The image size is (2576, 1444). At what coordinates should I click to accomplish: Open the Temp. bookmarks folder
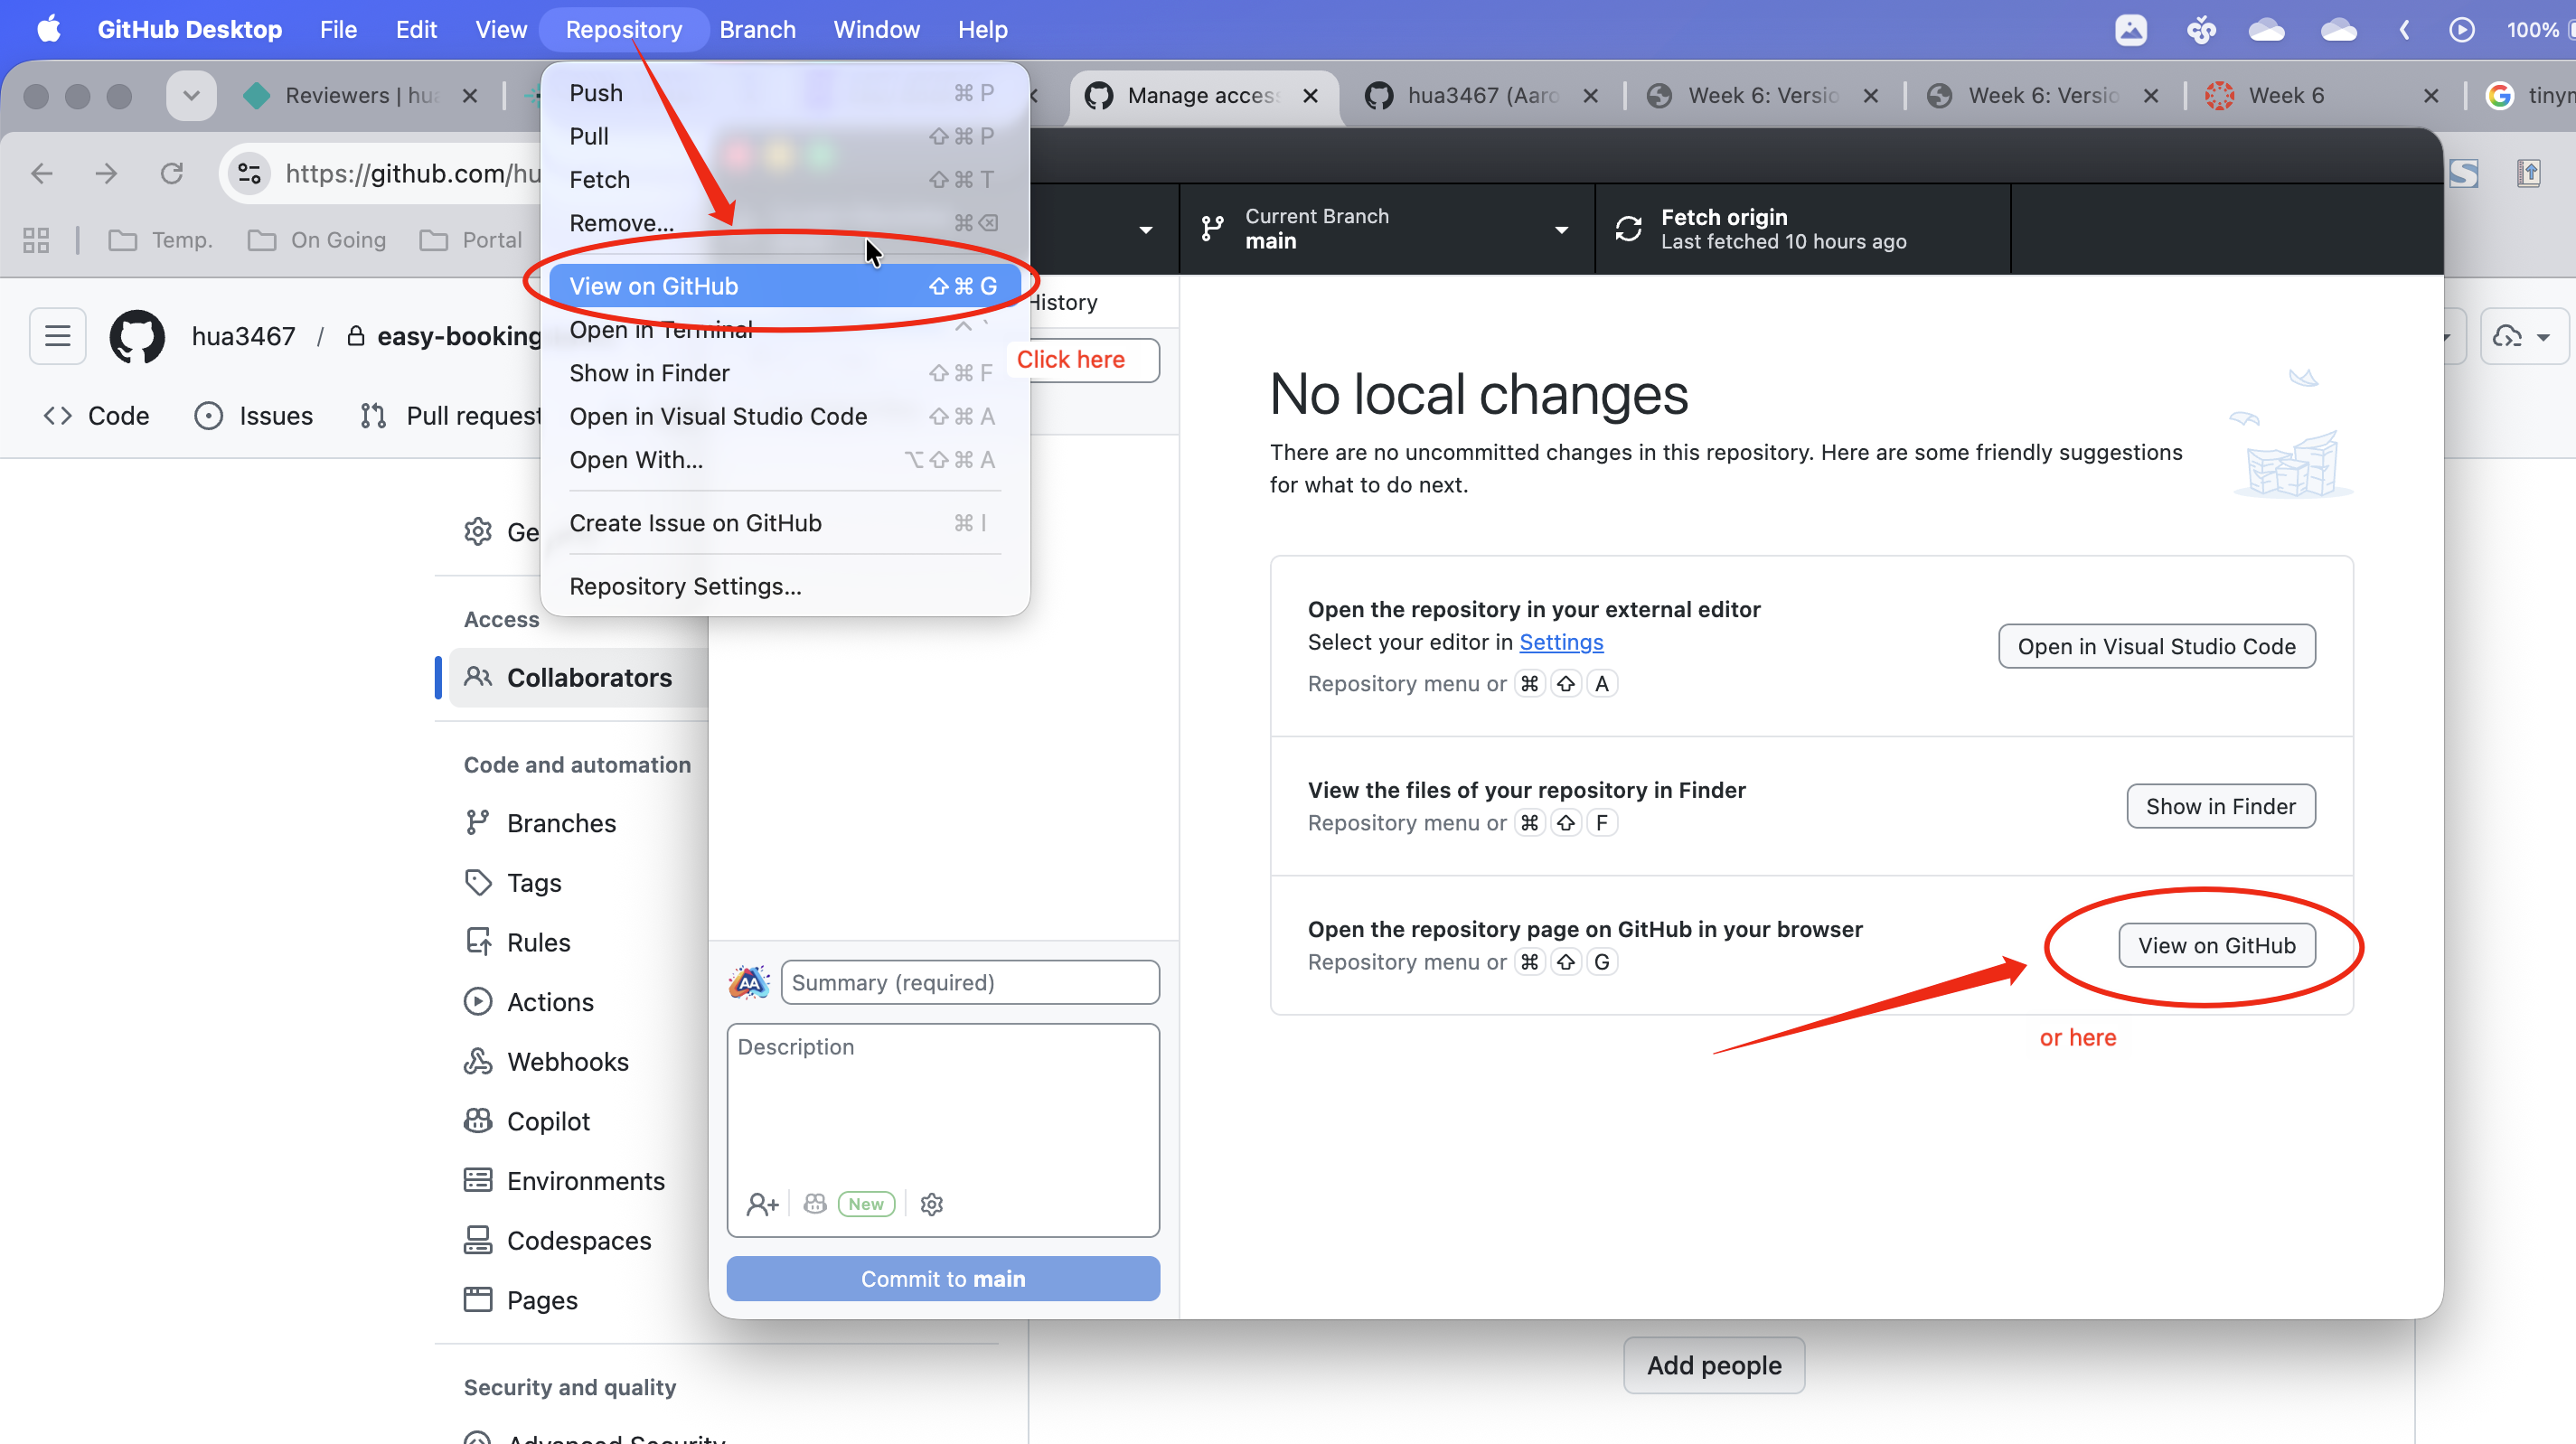click(x=160, y=240)
